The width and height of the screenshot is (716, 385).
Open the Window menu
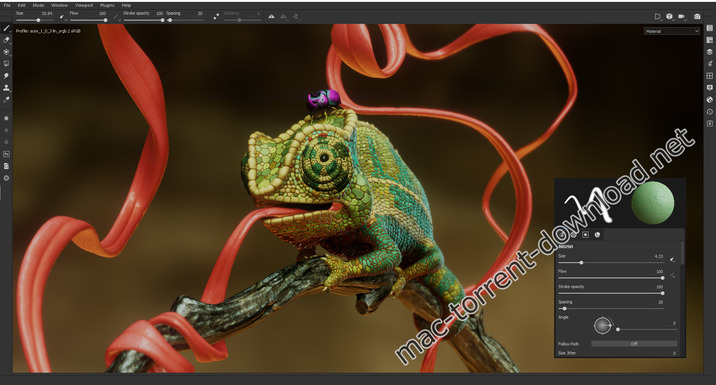tap(59, 5)
